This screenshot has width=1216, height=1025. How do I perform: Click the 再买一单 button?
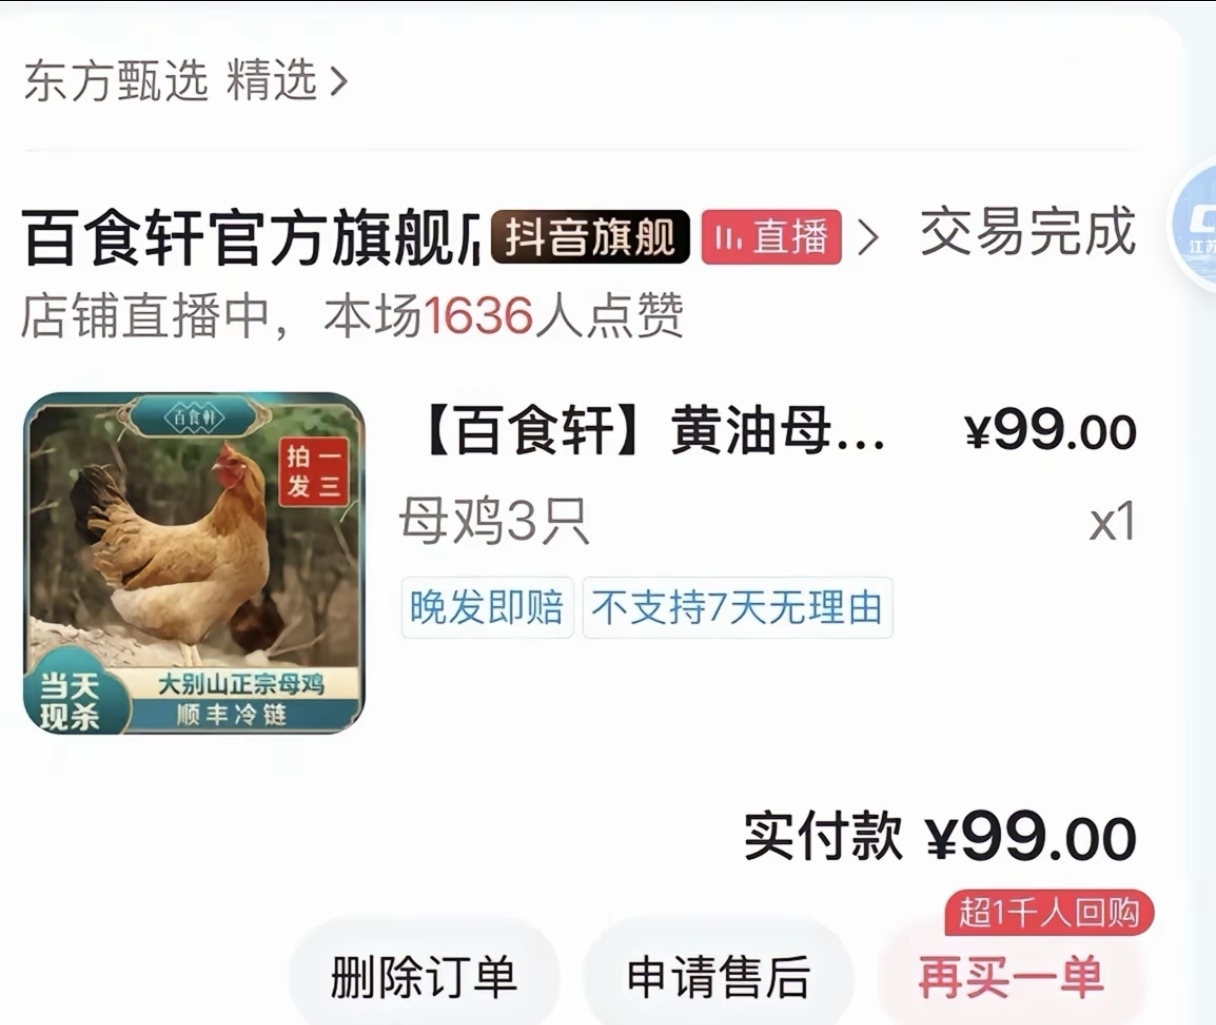pyautogui.click(x=1011, y=977)
